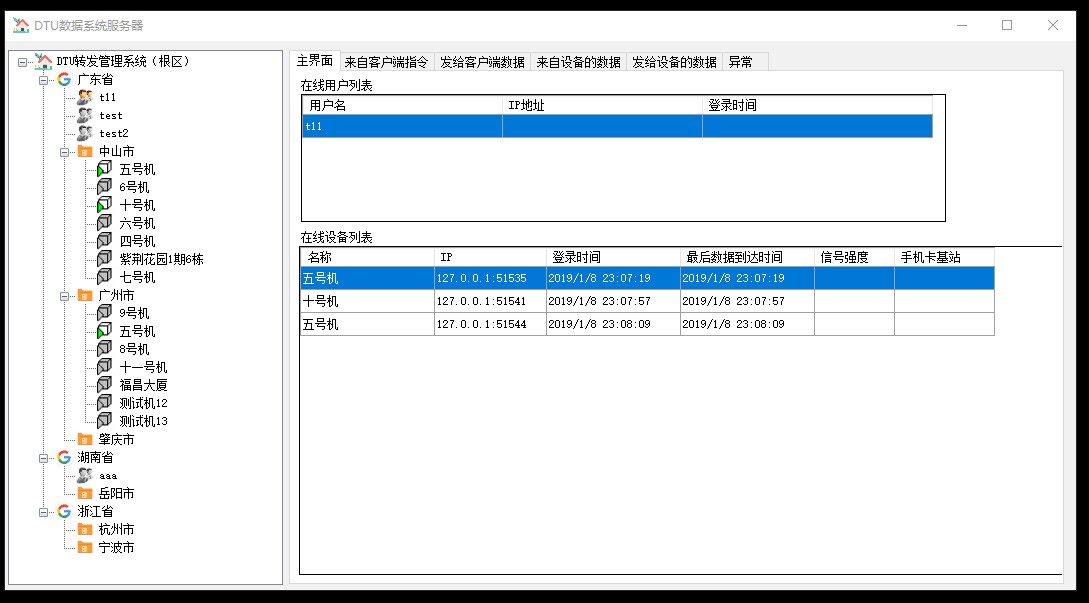Maximize the DTU数据系统服务器 window
Image resolution: width=1089 pixels, height=603 pixels.
(x=1007, y=25)
